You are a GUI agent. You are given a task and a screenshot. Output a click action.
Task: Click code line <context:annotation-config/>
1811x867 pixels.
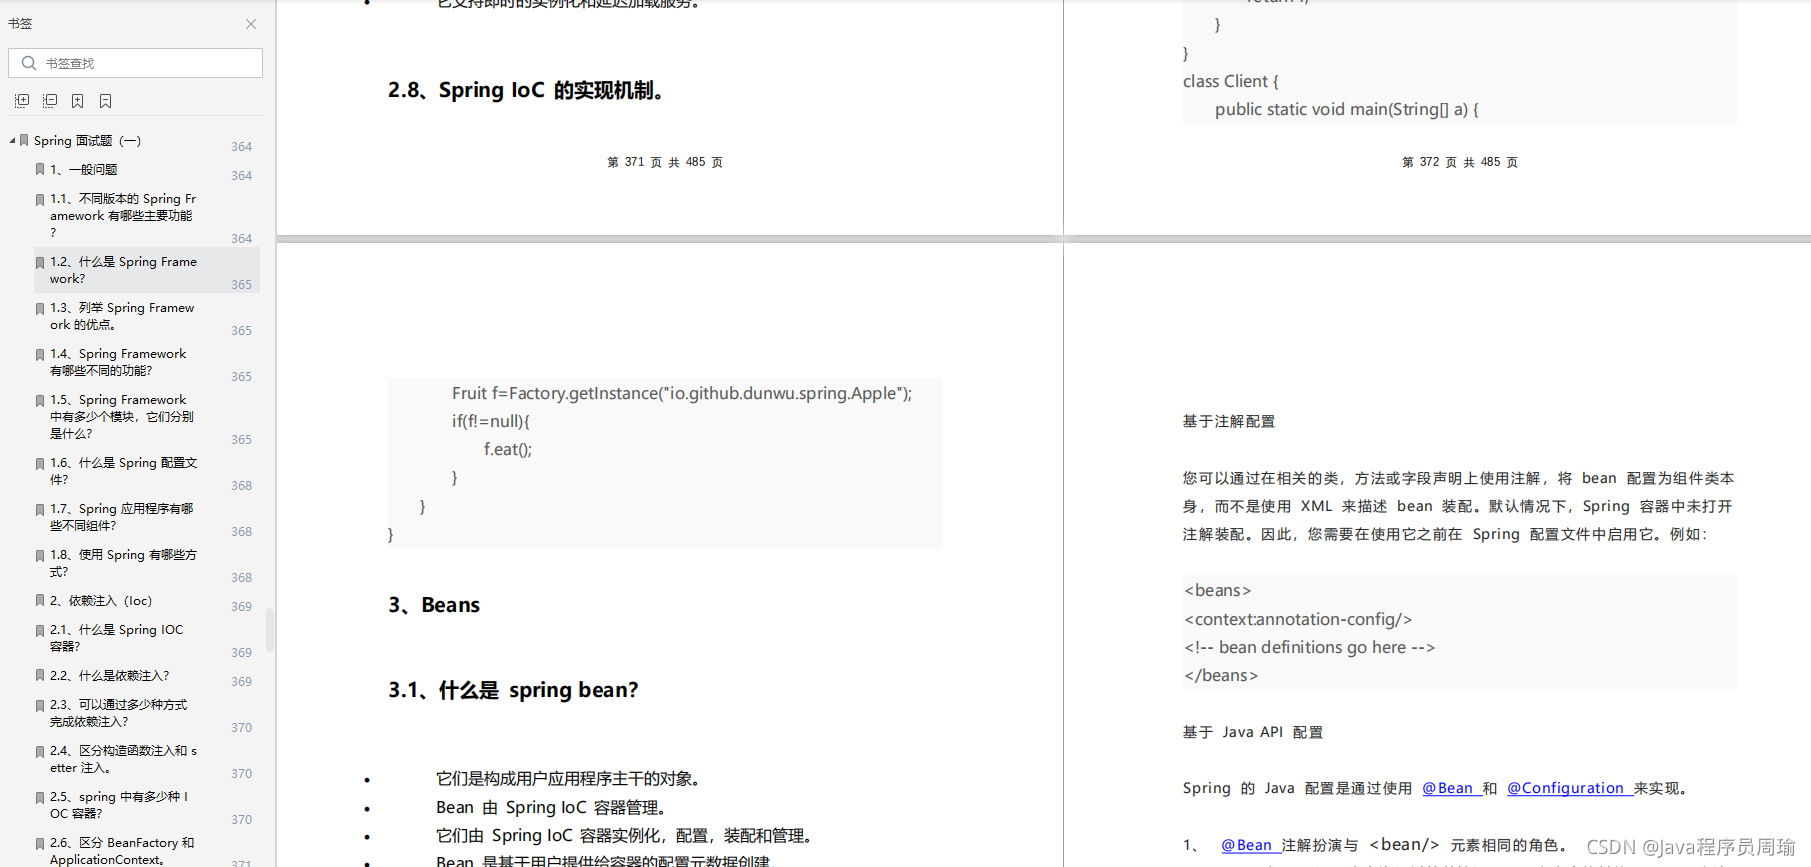pyautogui.click(x=1298, y=619)
